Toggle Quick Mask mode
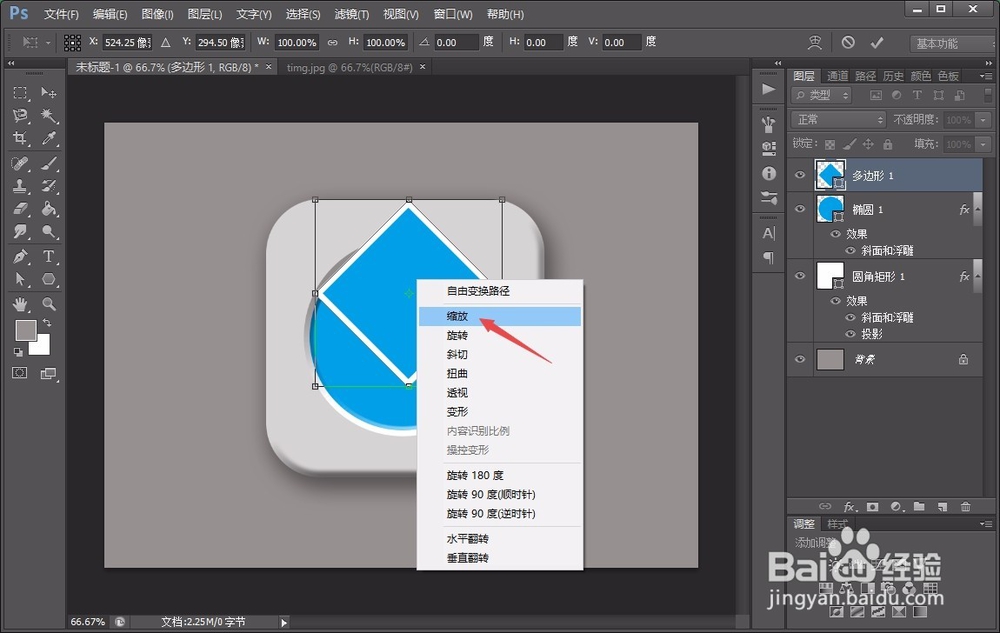 point(20,373)
